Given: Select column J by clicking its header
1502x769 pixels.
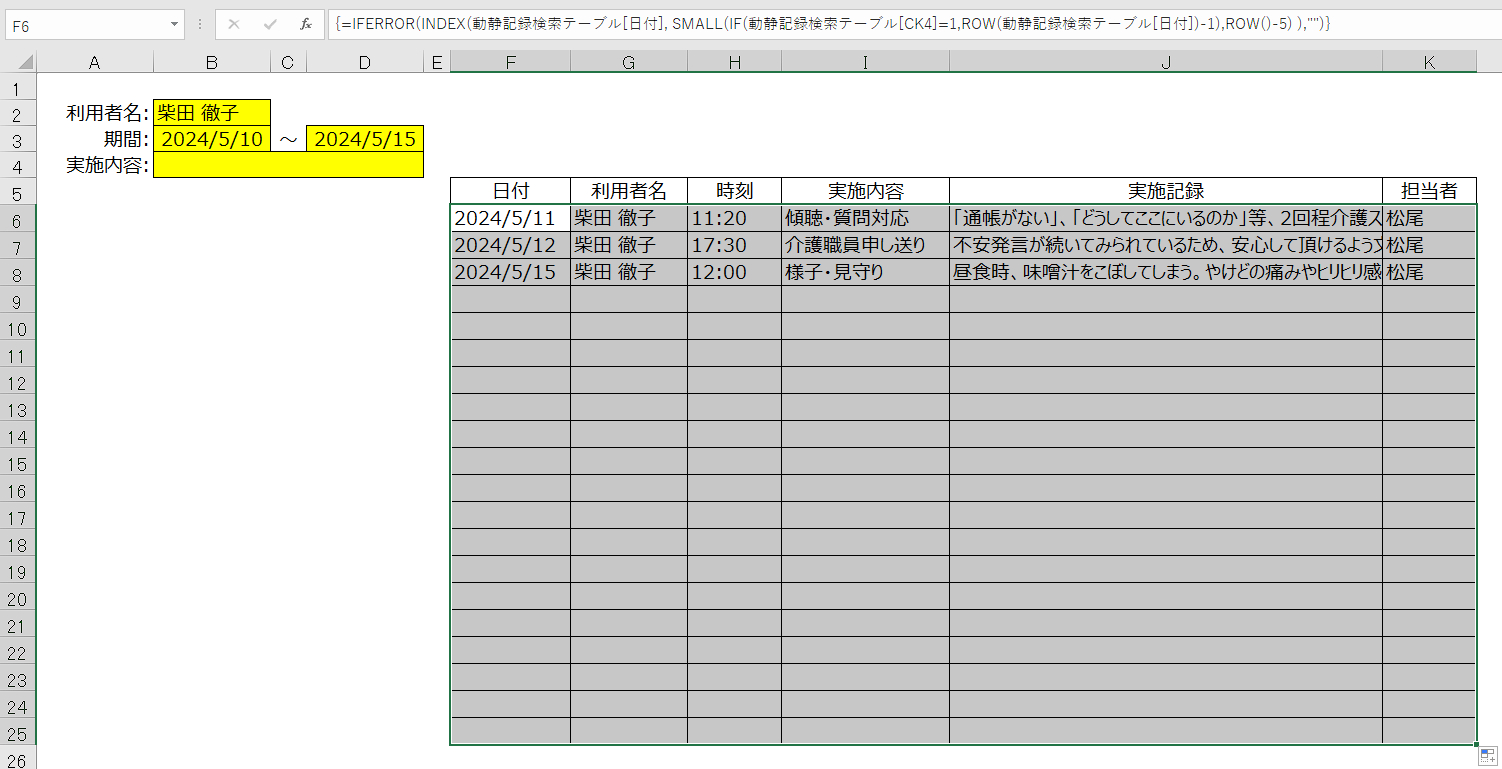Looking at the screenshot, I should [1166, 61].
